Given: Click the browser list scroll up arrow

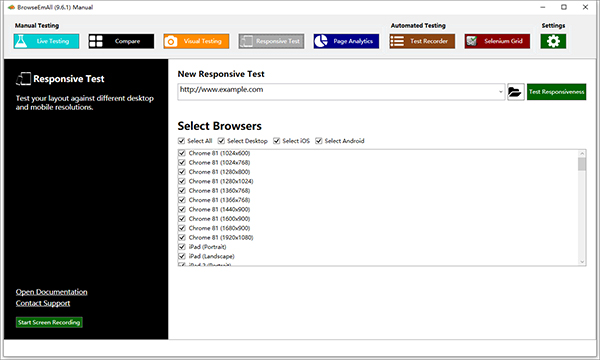Looking at the screenshot, I should click(582, 153).
